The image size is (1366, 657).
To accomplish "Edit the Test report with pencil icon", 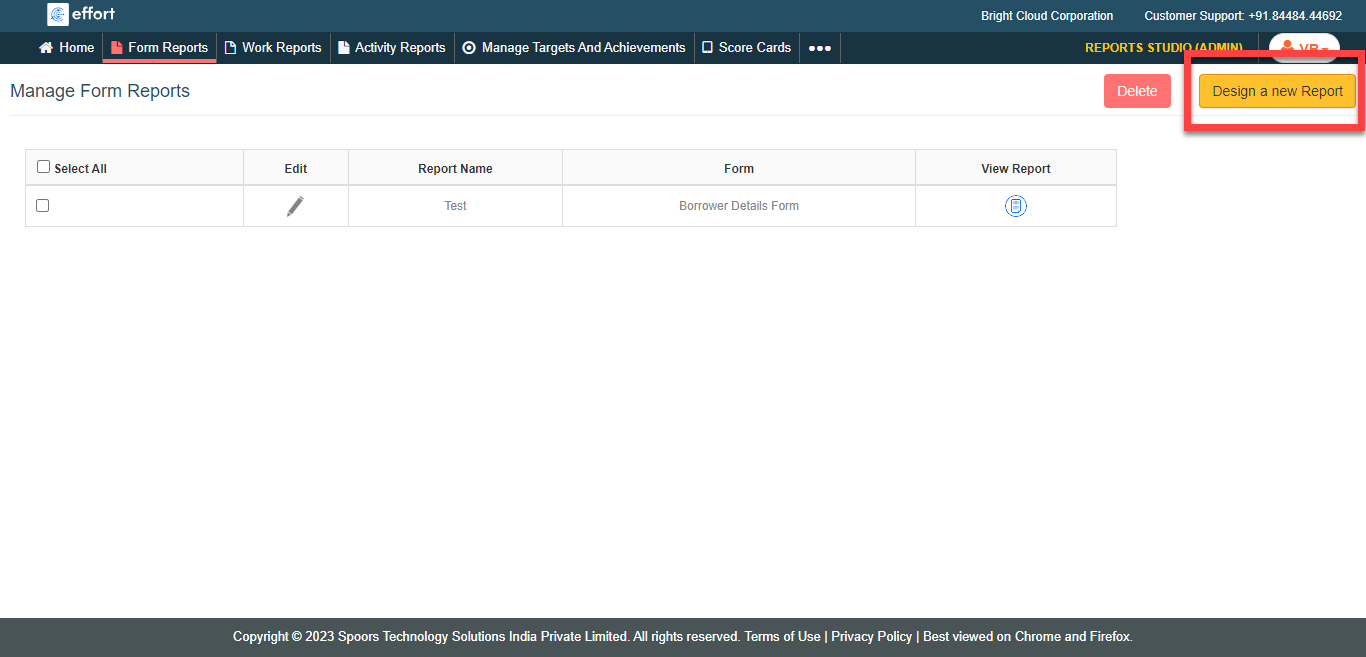I will click(x=295, y=206).
